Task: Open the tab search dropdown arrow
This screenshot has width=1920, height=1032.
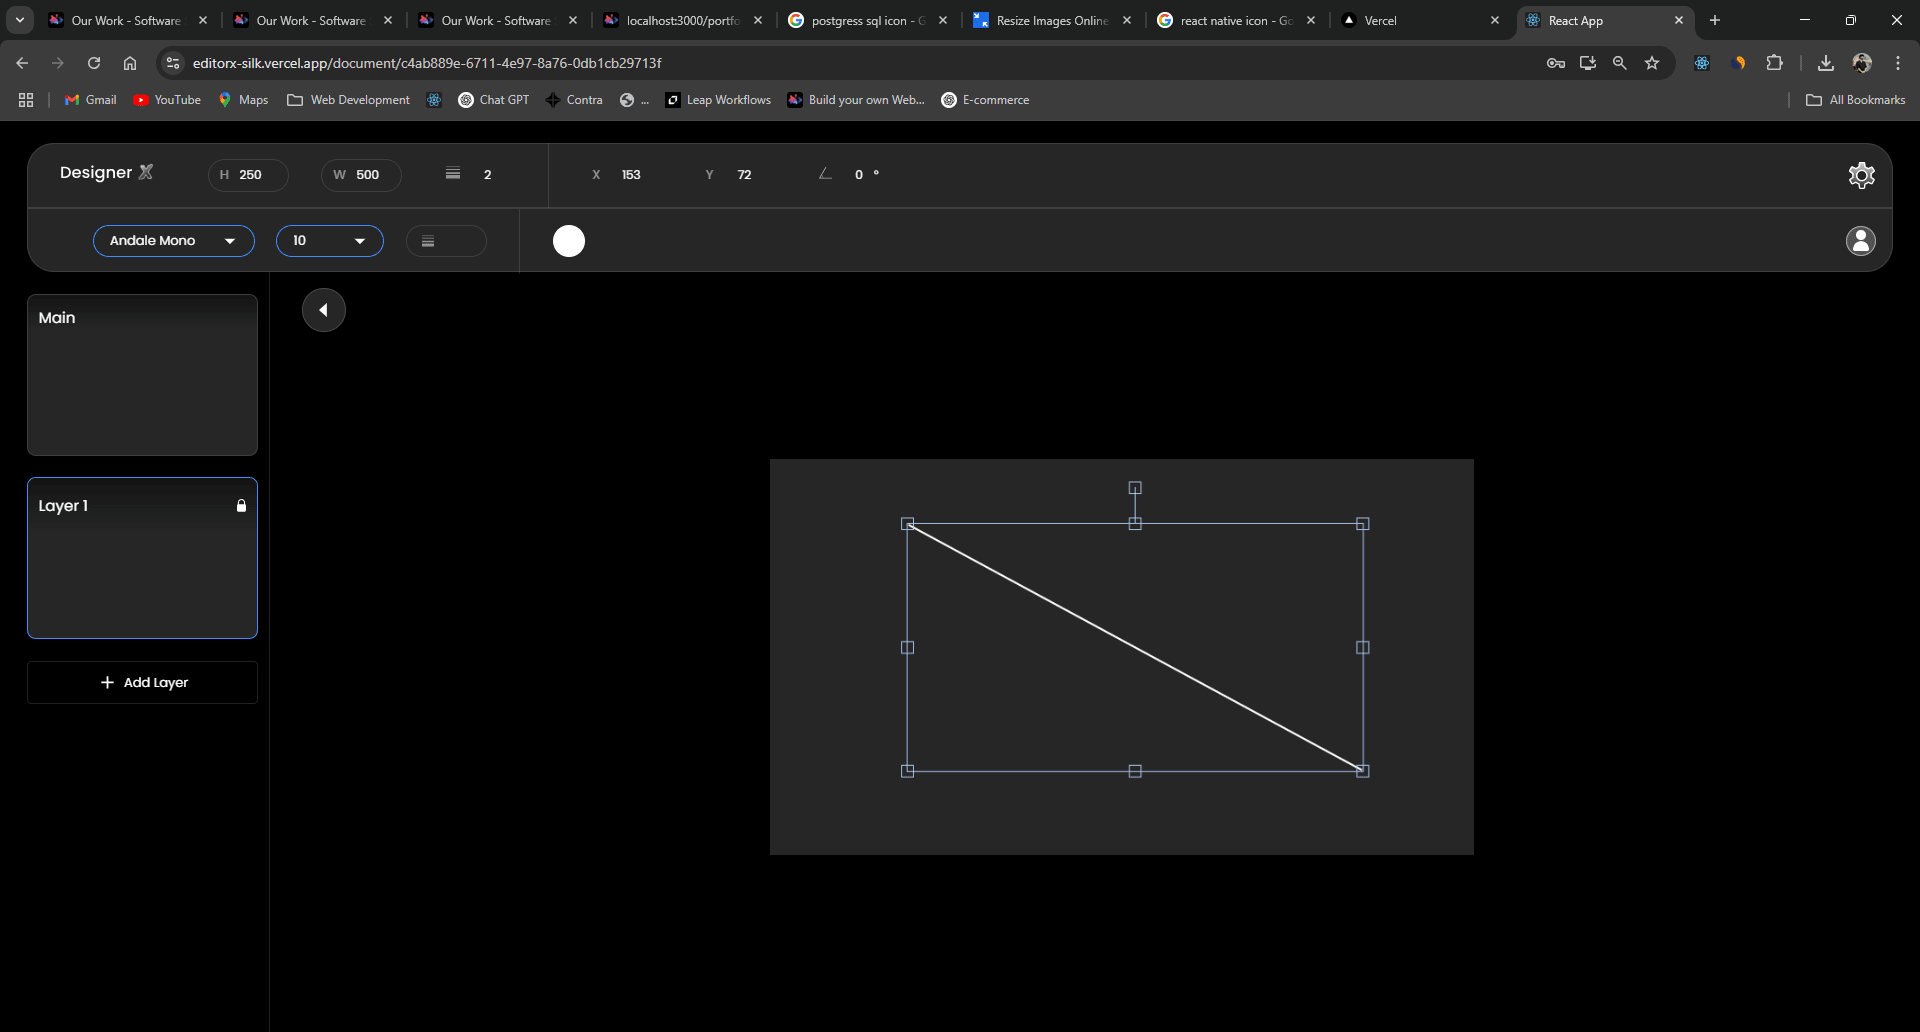Action: tap(20, 20)
